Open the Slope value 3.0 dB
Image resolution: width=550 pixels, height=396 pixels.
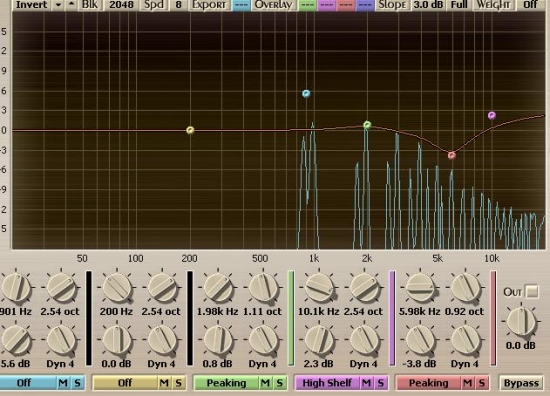(x=428, y=5)
